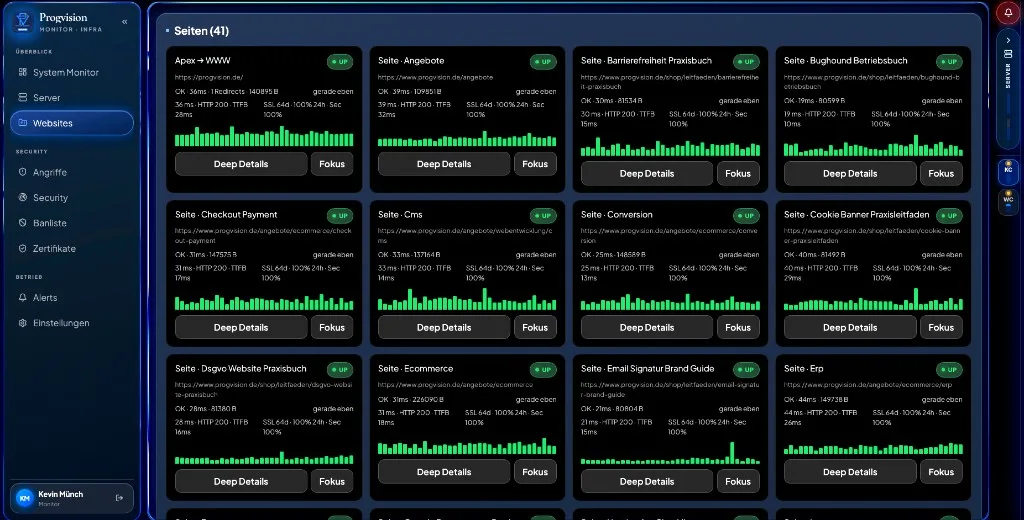Open the Banliste page
The width and height of the screenshot is (1024, 520).
coord(72,223)
